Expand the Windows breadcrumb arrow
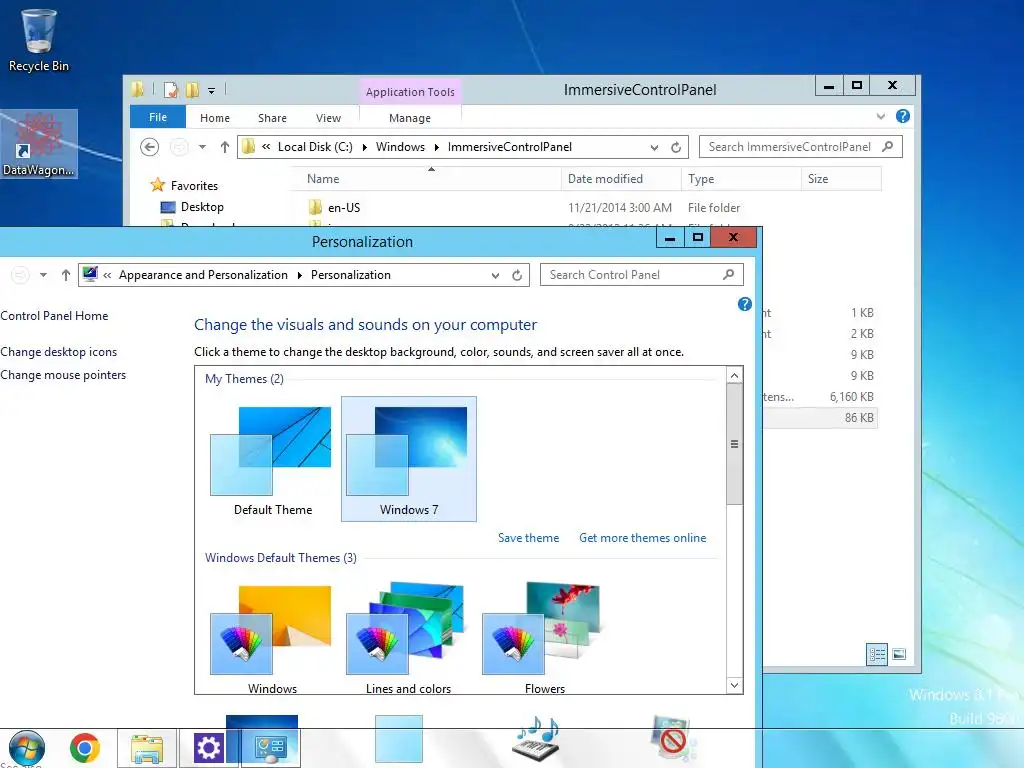This screenshot has width=1024, height=768. pyautogui.click(x=436, y=147)
